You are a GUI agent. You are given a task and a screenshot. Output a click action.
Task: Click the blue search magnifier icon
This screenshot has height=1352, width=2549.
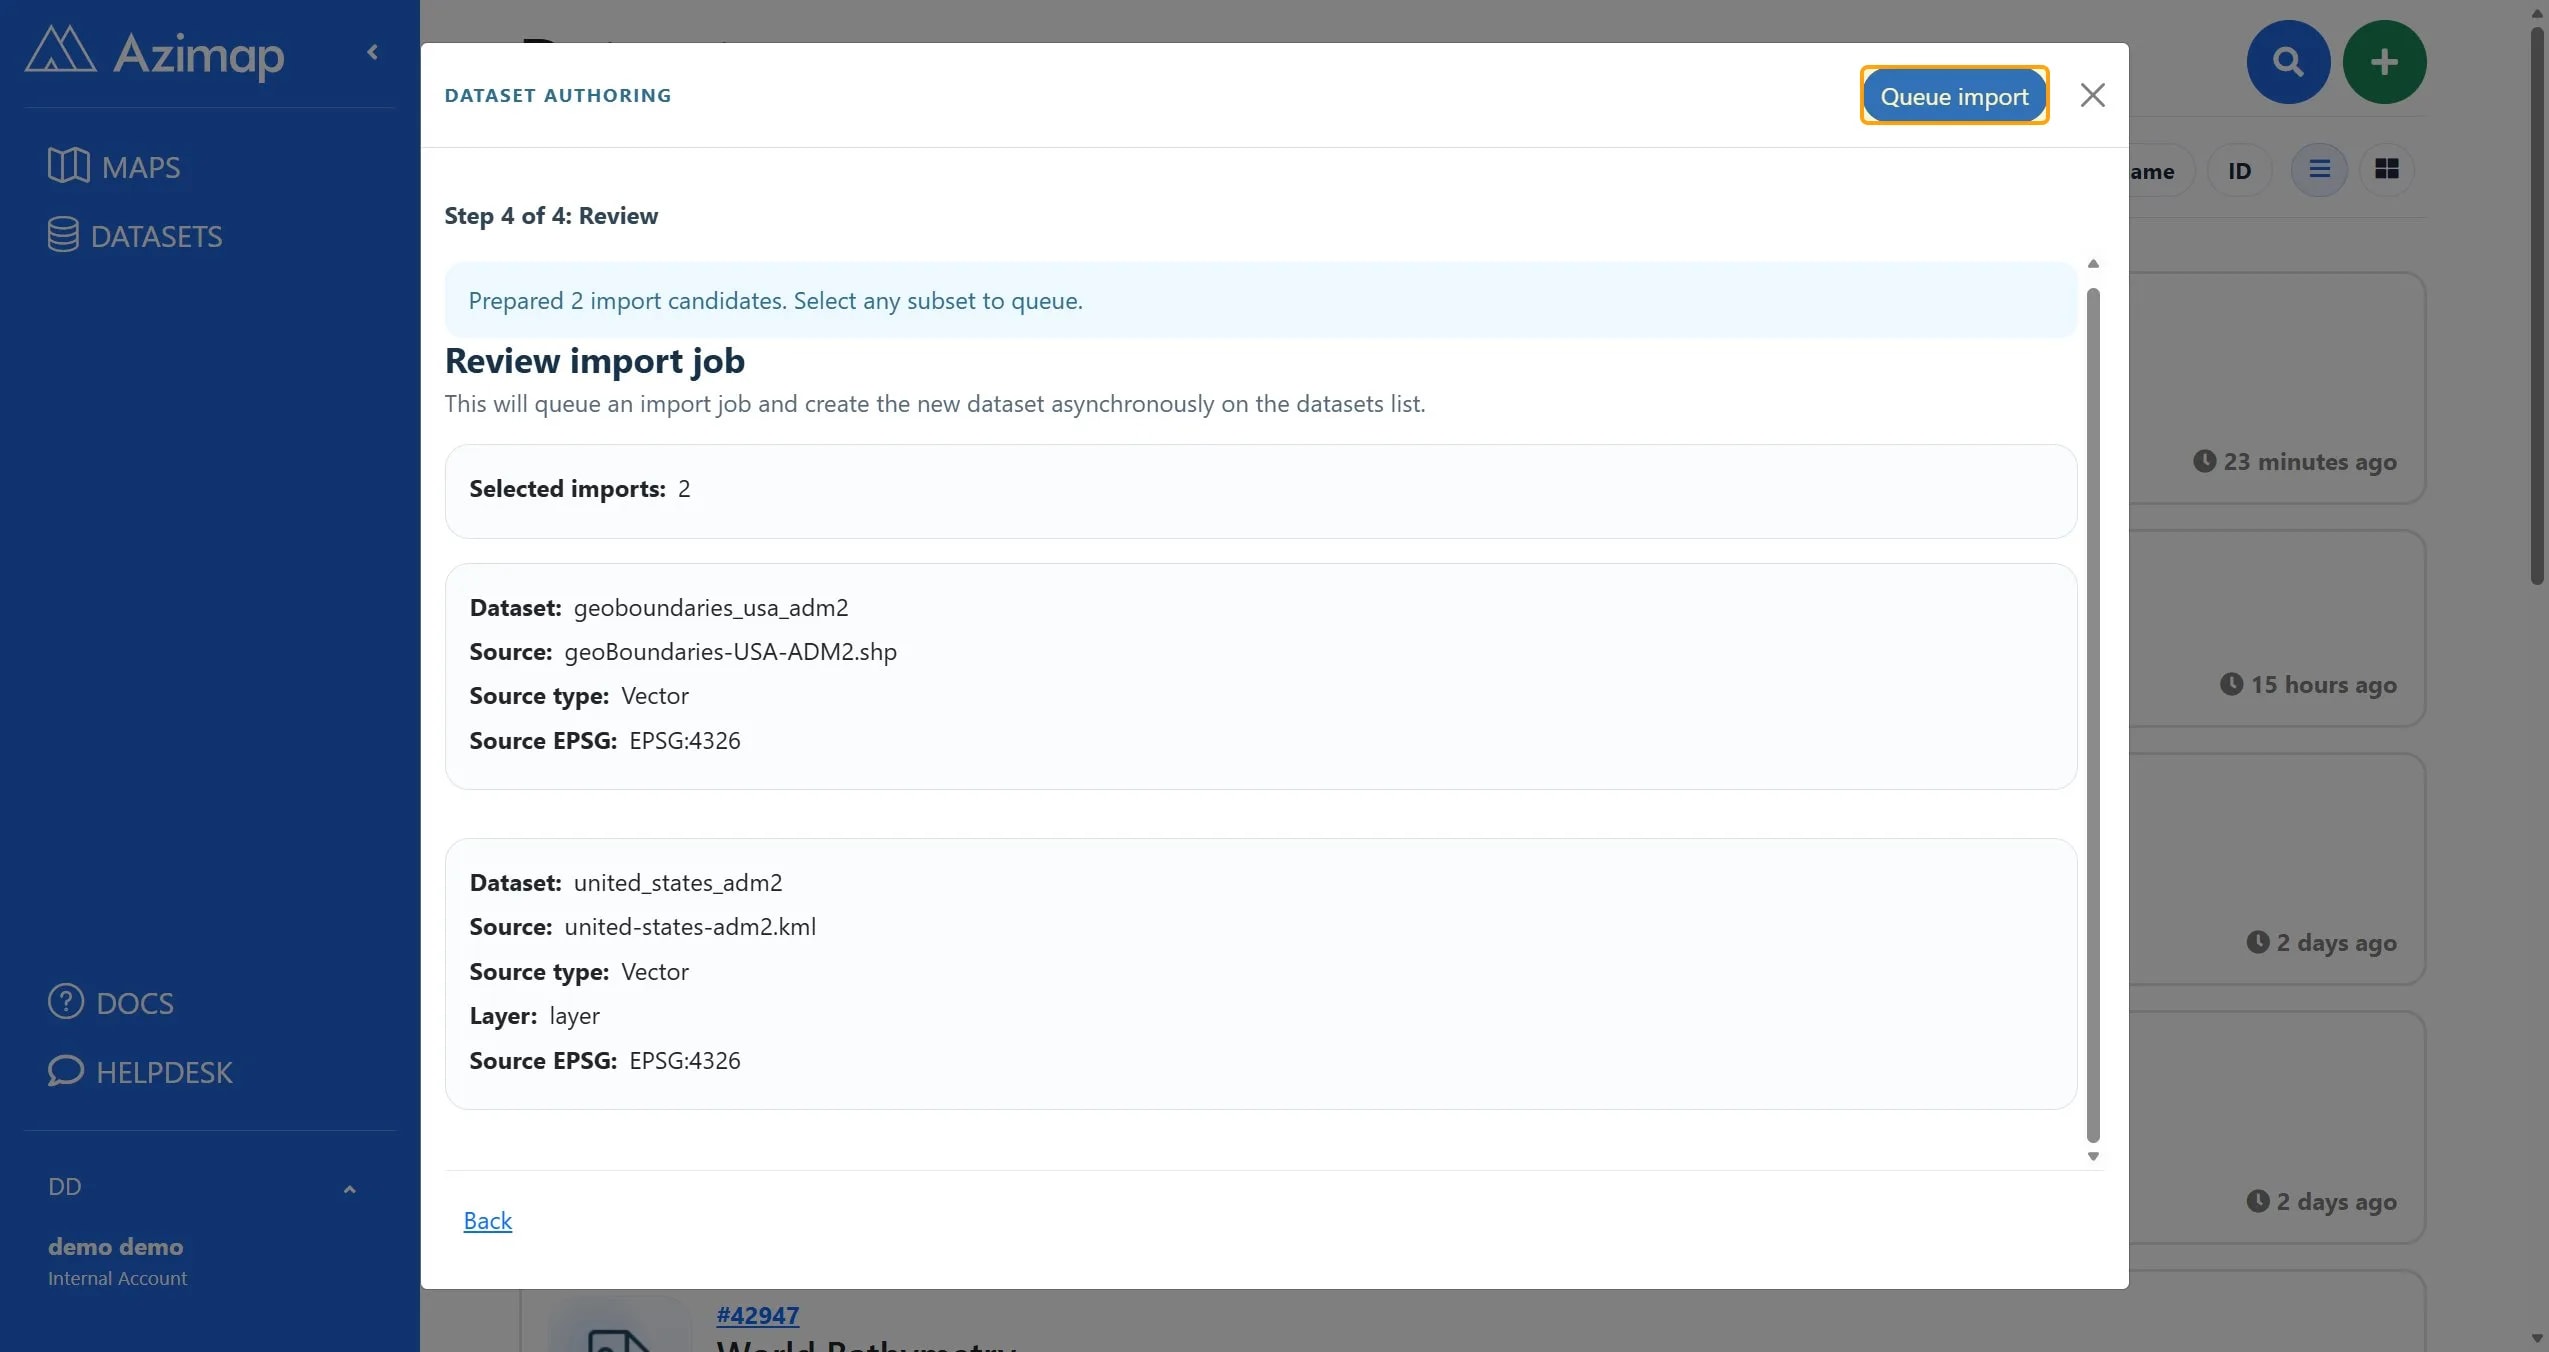coord(2288,62)
